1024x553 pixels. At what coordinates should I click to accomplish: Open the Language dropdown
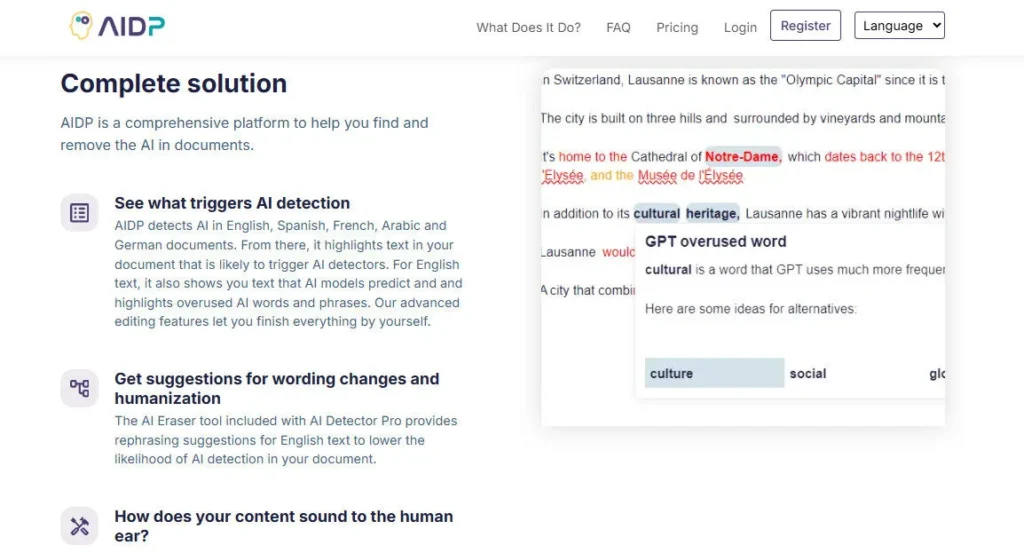(899, 26)
